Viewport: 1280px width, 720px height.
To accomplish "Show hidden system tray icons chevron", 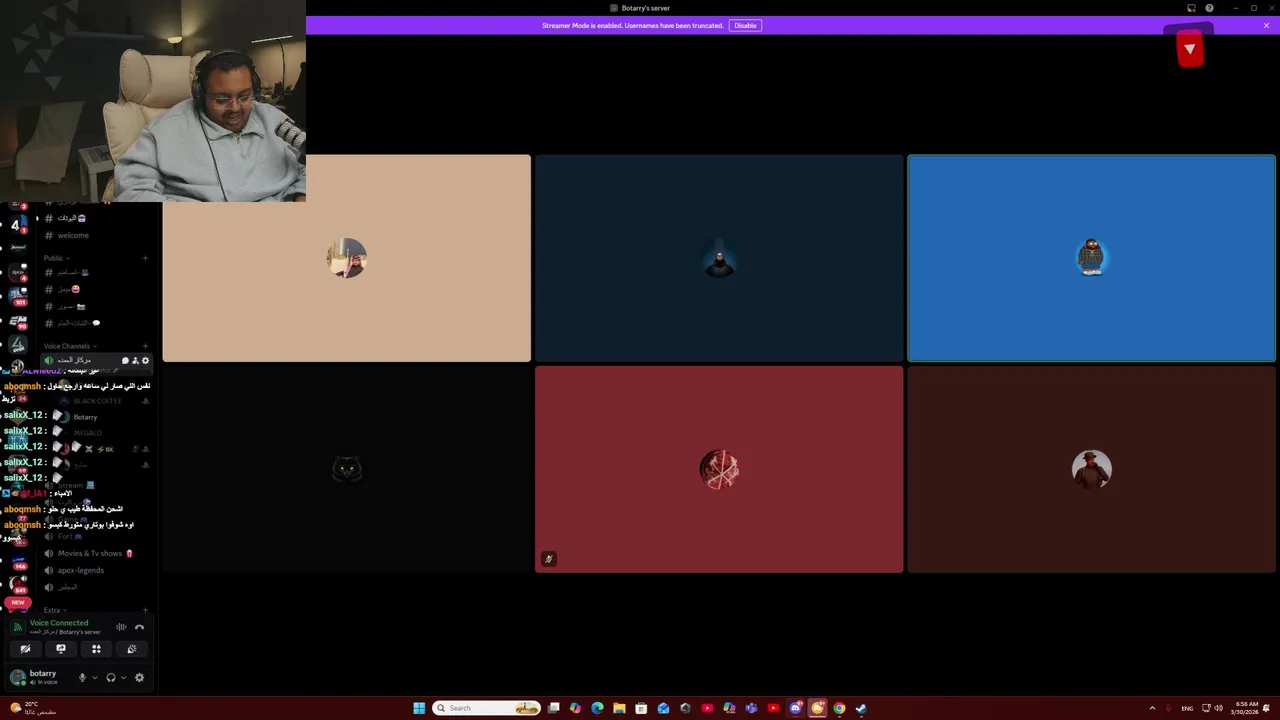I will point(1152,708).
